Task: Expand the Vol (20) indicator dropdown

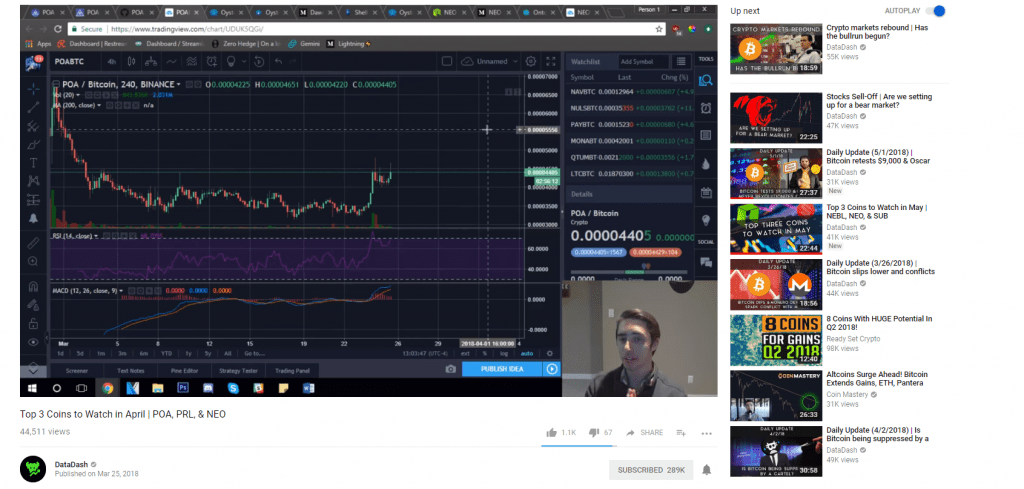Action: click(78, 95)
